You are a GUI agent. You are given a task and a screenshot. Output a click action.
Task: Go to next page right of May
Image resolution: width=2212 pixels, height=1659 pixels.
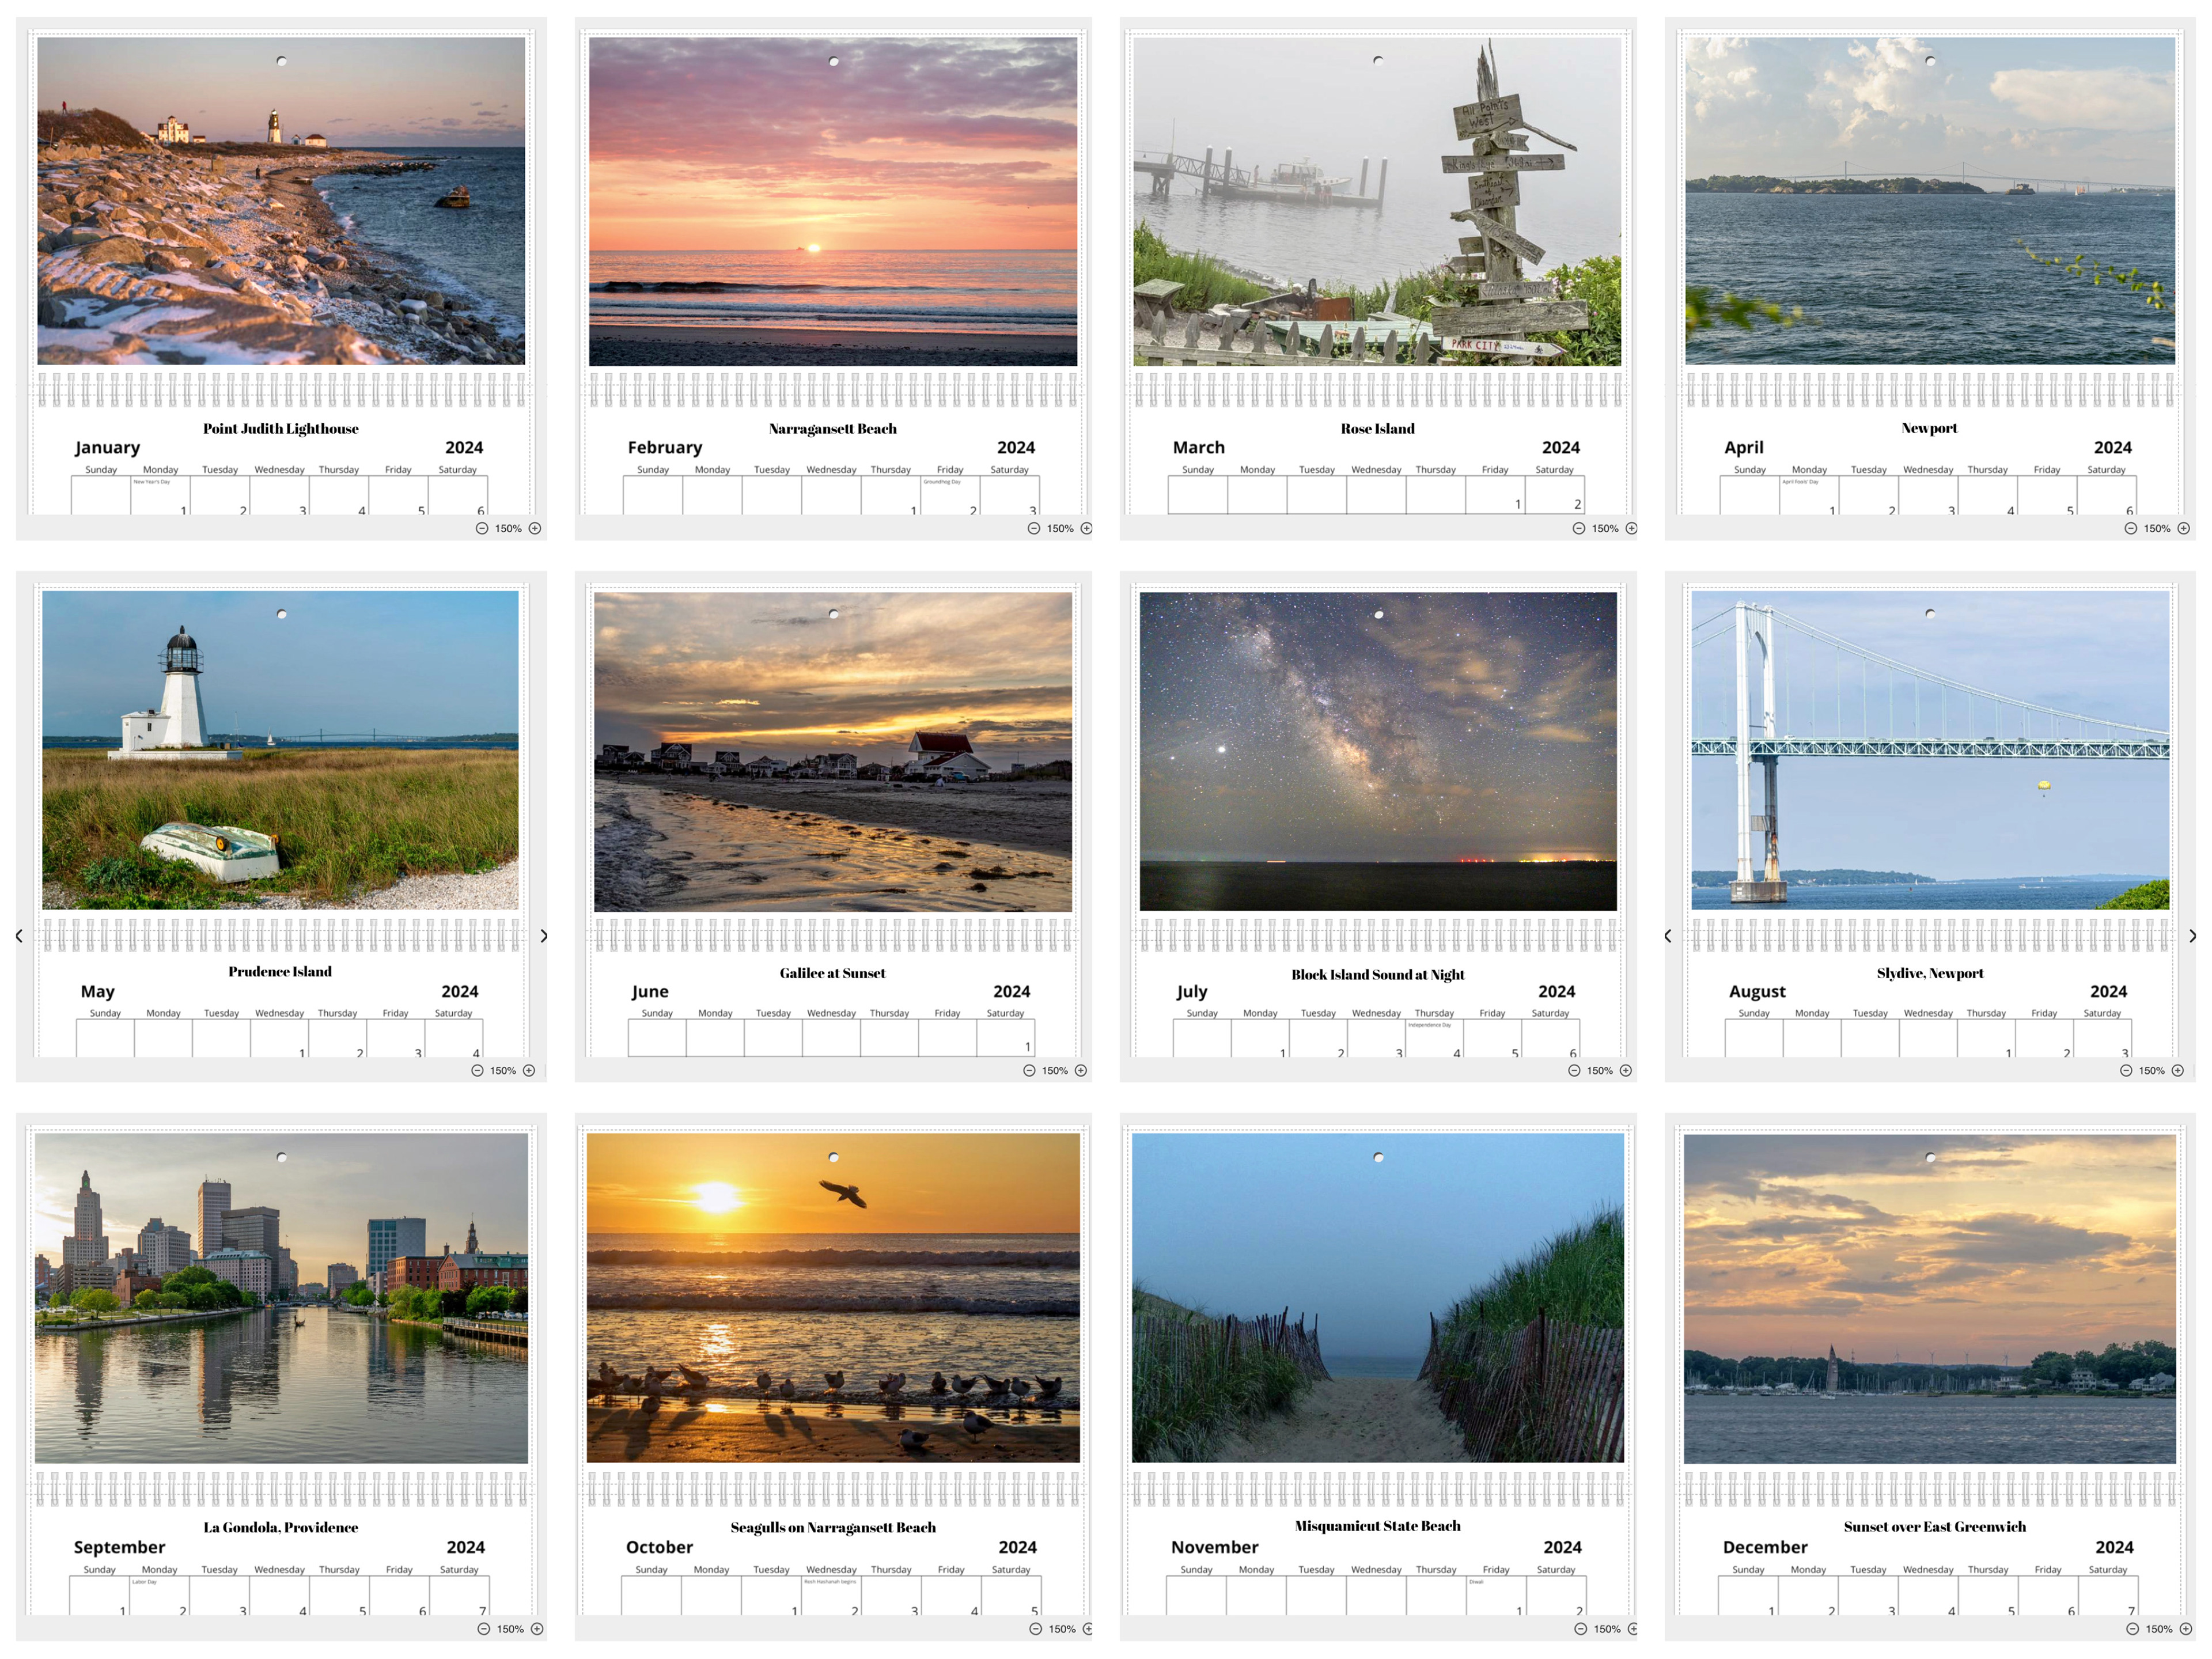point(543,936)
